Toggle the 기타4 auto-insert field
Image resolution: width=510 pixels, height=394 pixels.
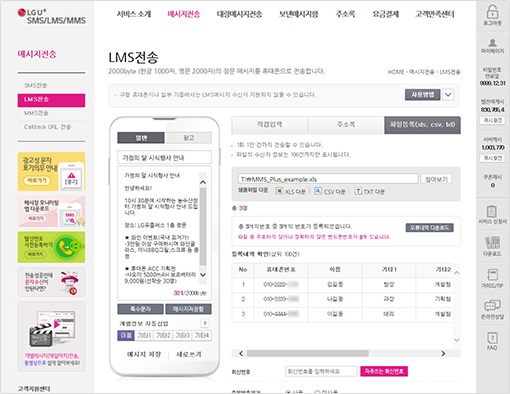click(x=202, y=335)
